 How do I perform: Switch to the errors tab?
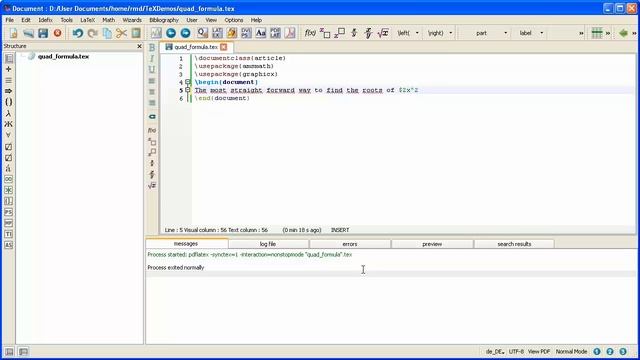[x=350, y=244]
